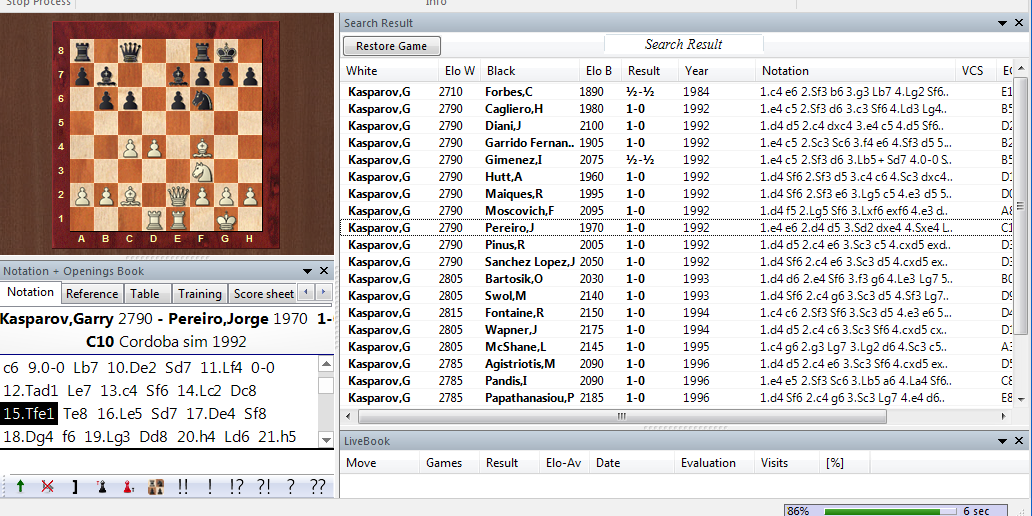Screen dimensions: 1032x516
Task: Annotate move with double exclamation '!!'
Action: [x=183, y=487]
